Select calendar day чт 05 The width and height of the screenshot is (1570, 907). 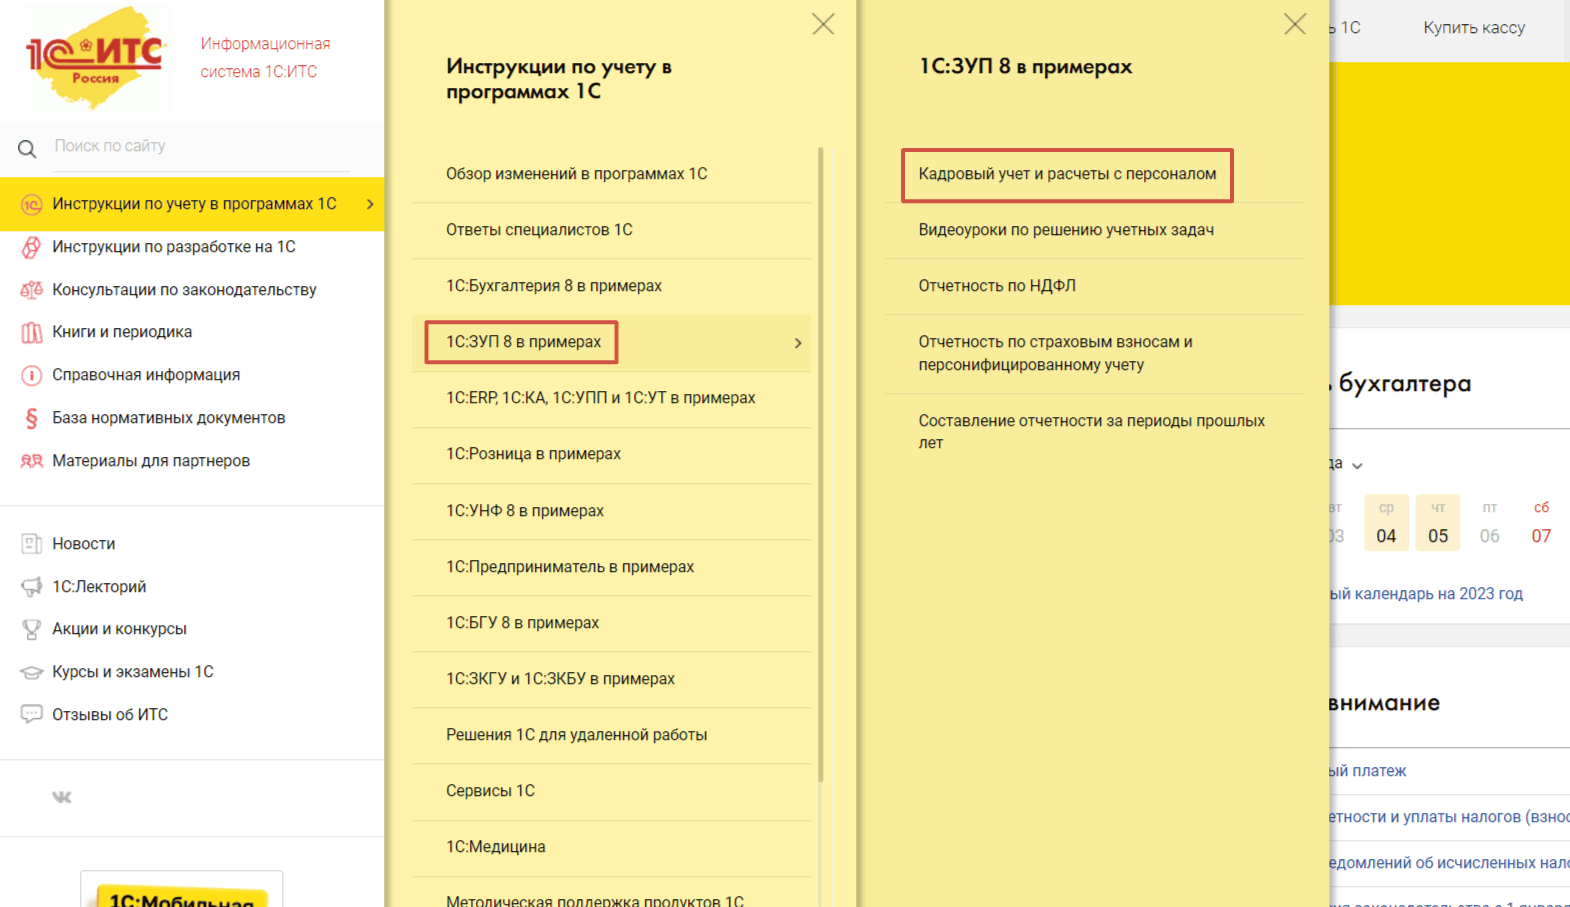(x=1438, y=523)
